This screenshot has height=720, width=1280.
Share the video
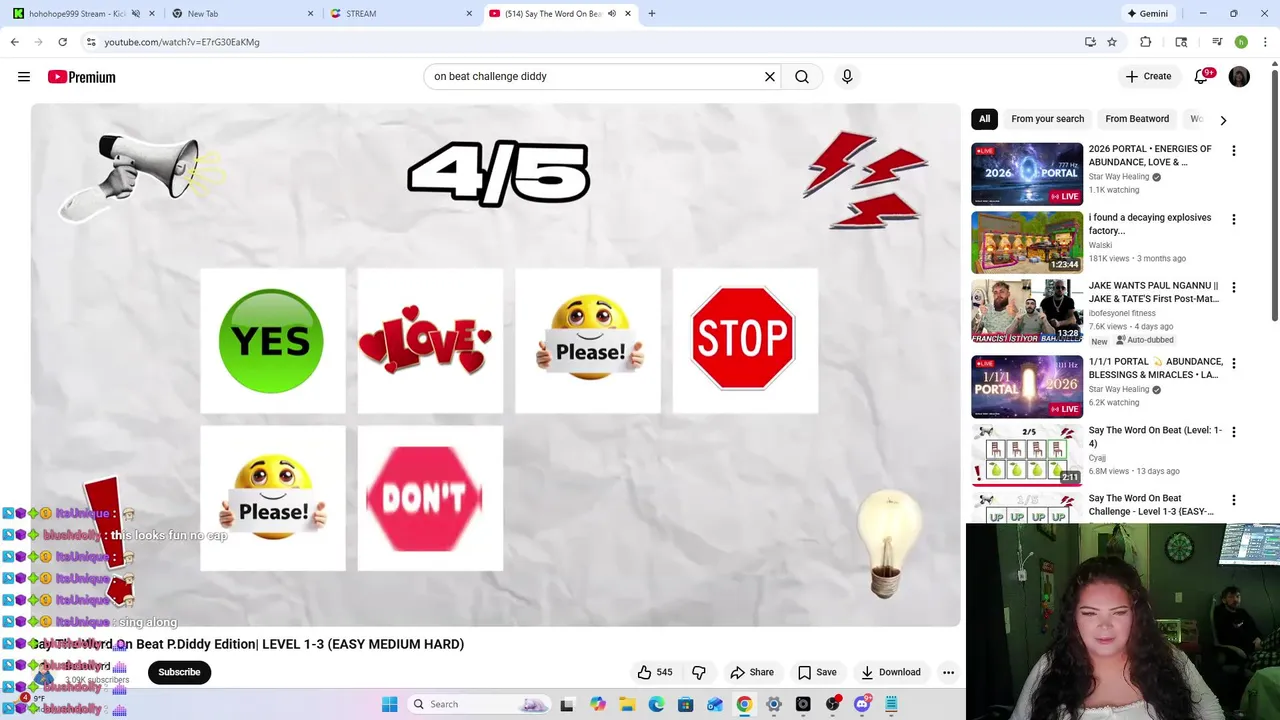coord(752,672)
